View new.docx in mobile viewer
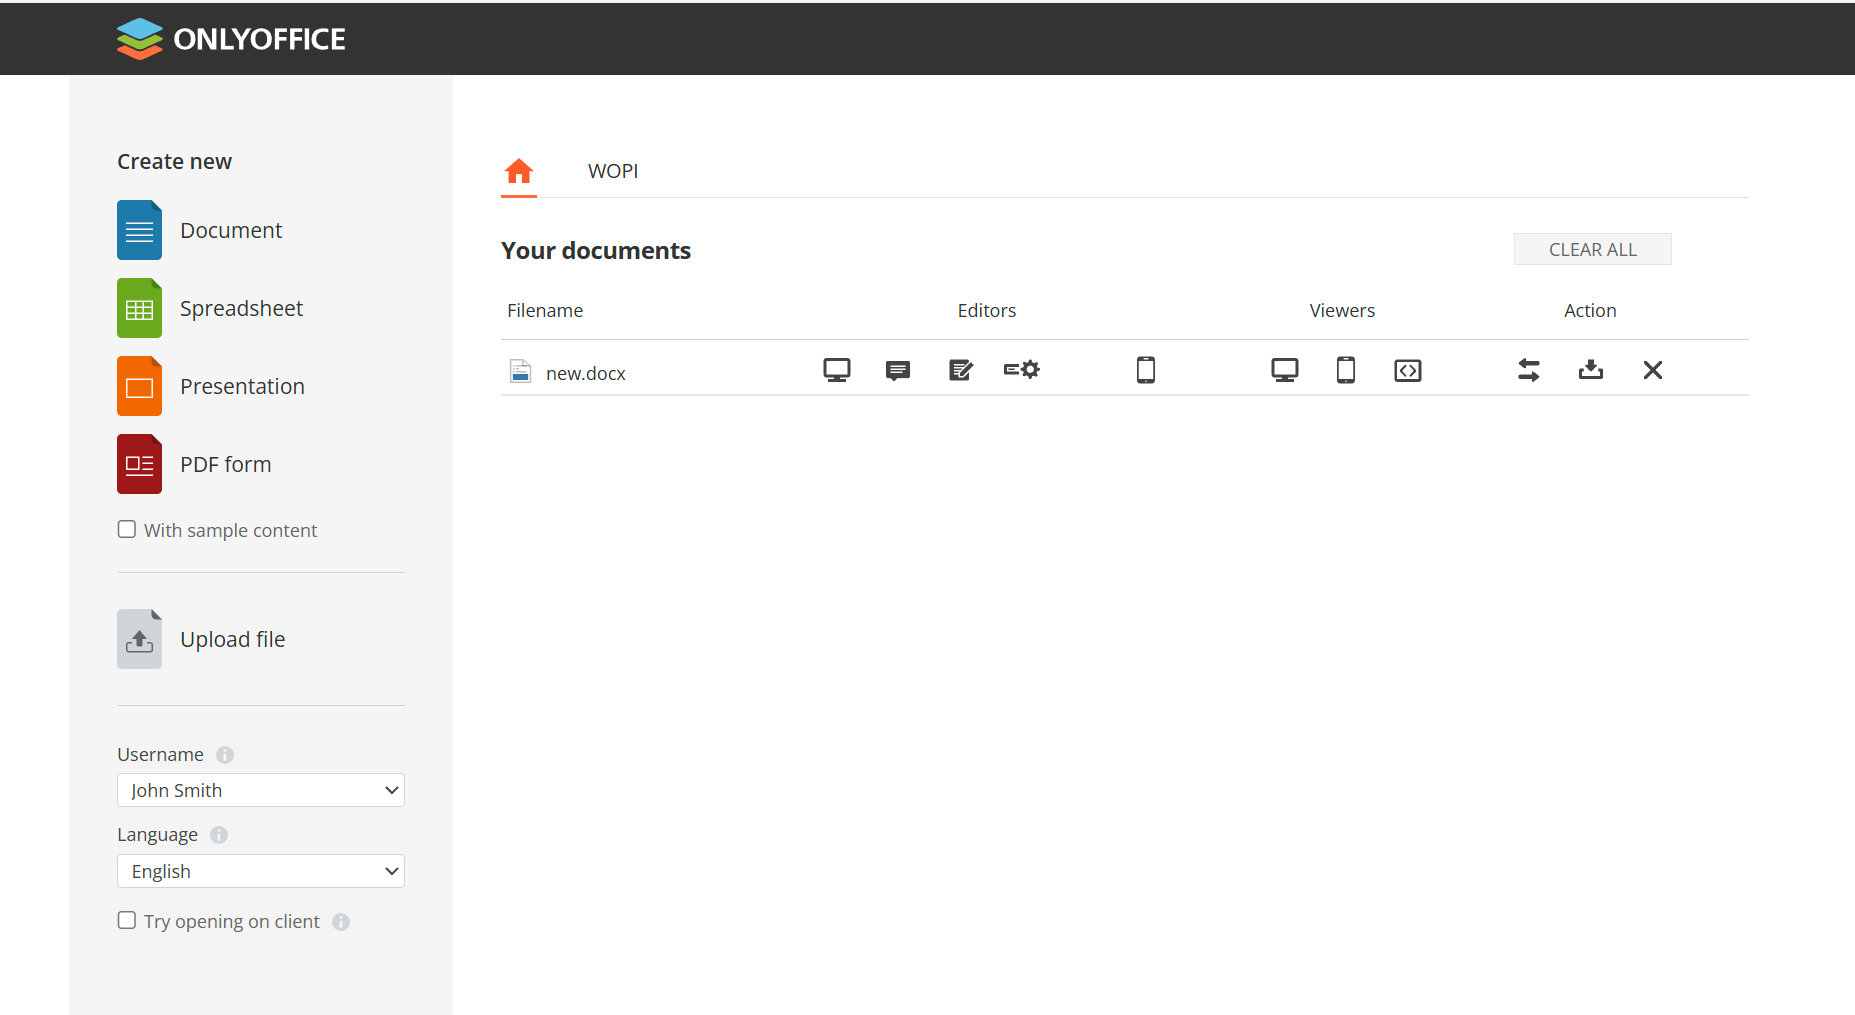The height and width of the screenshot is (1015, 1855). click(x=1346, y=370)
